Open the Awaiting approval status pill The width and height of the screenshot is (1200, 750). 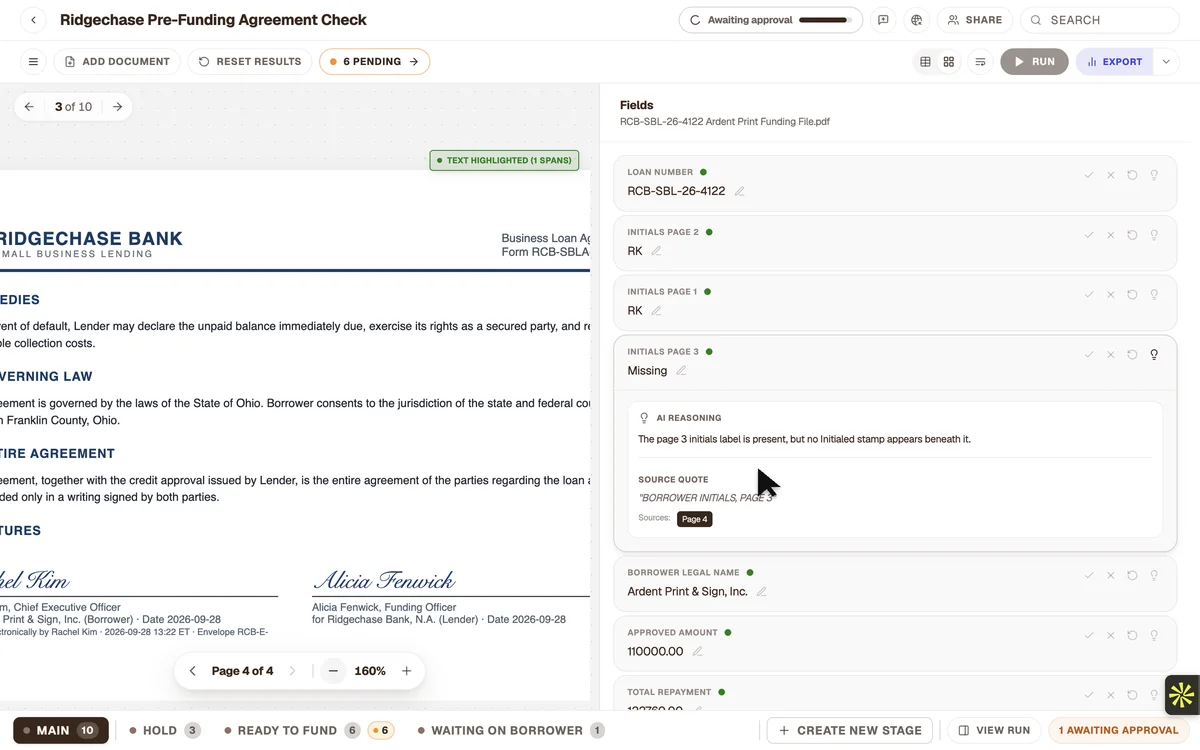pyautogui.click(x=770, y=20)
